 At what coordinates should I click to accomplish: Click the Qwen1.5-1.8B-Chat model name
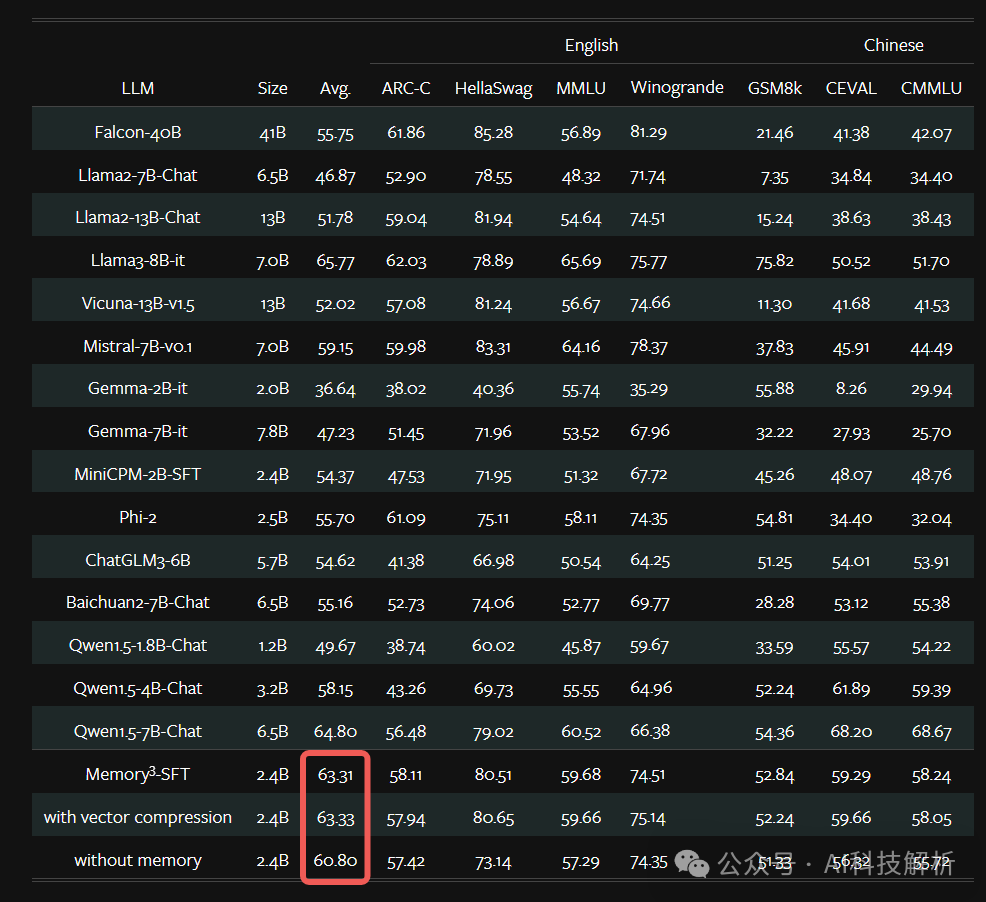point(138,645)
